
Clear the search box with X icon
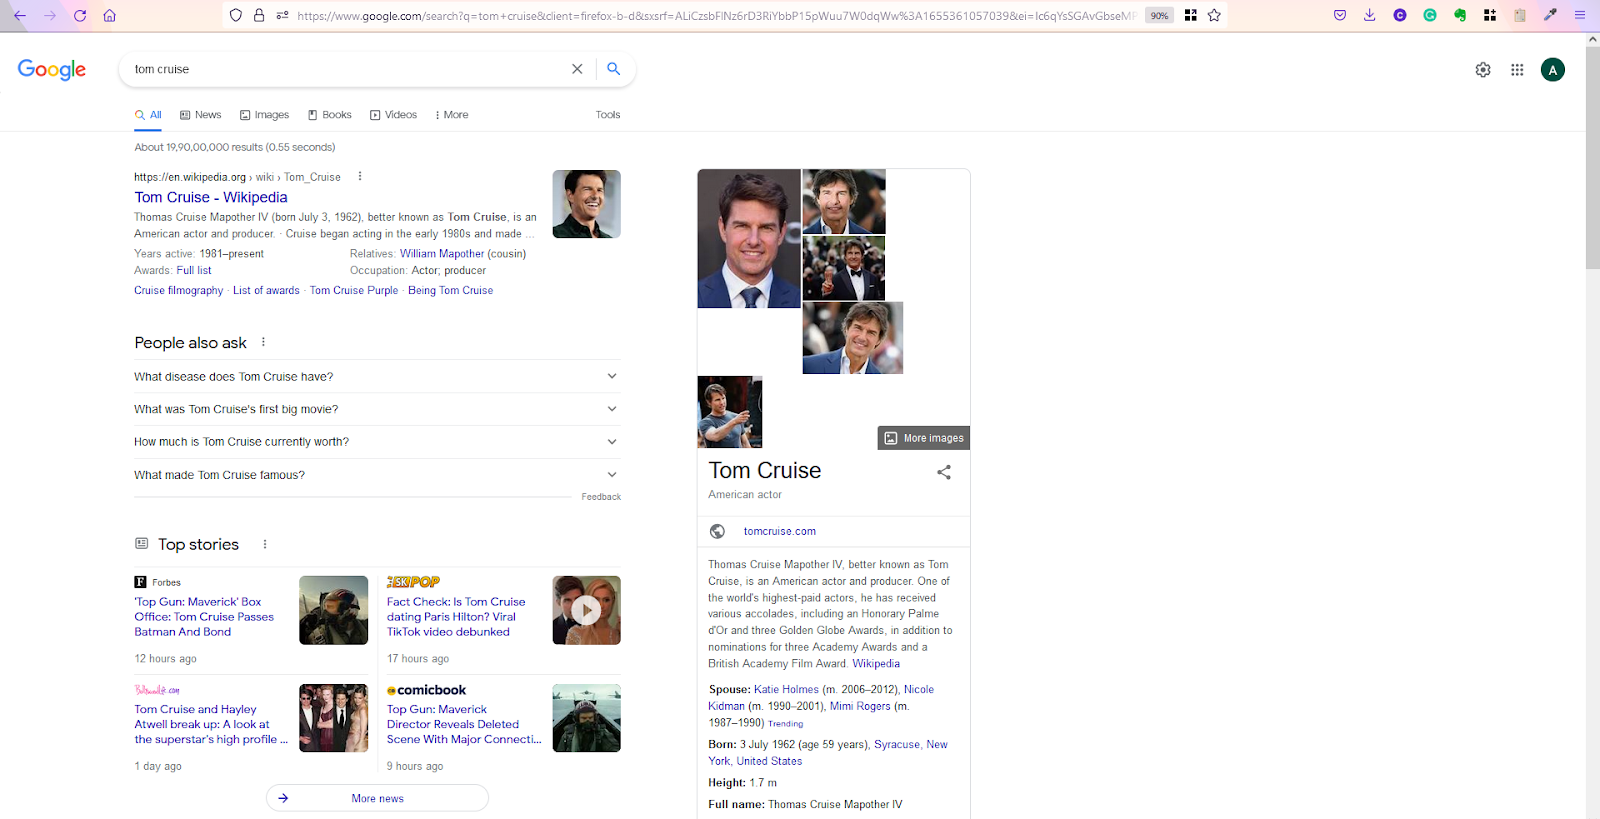click(577, 69)
